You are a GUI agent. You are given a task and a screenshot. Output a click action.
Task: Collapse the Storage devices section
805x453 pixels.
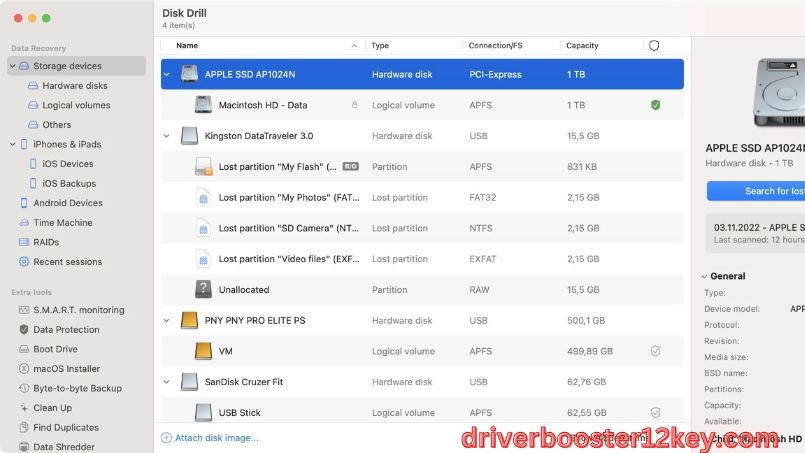point(12,66)
